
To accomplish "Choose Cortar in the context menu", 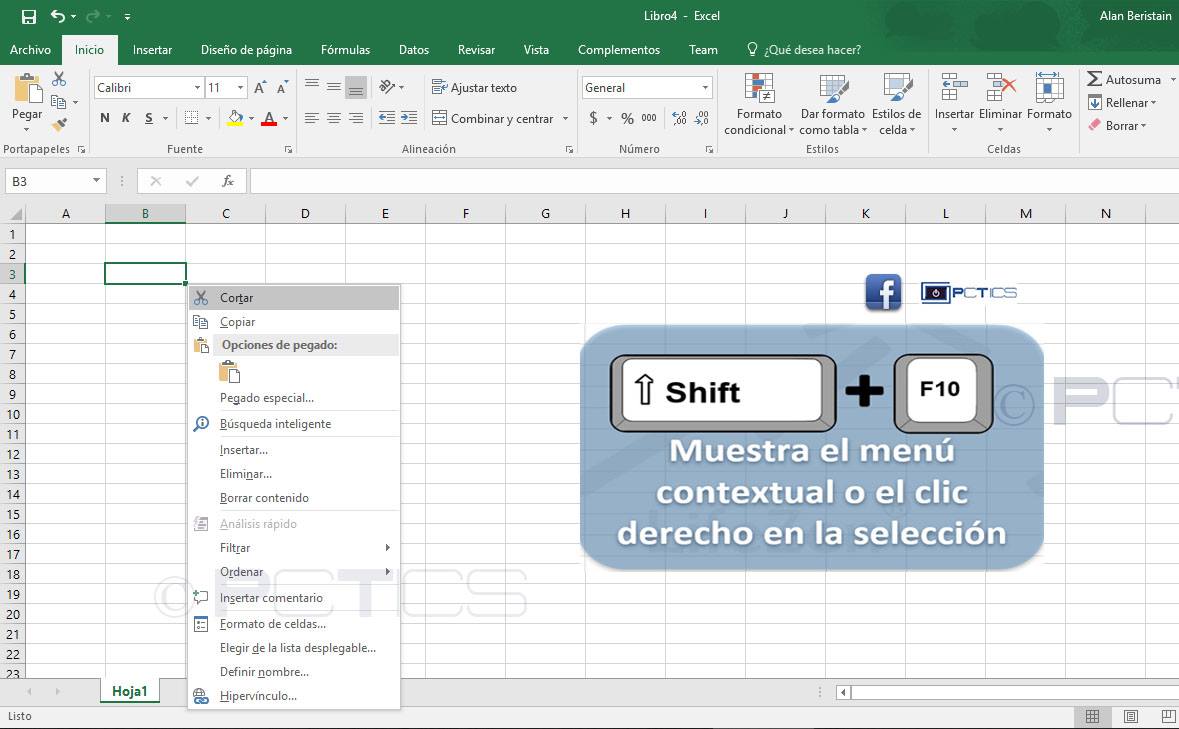I will point(294,298).
